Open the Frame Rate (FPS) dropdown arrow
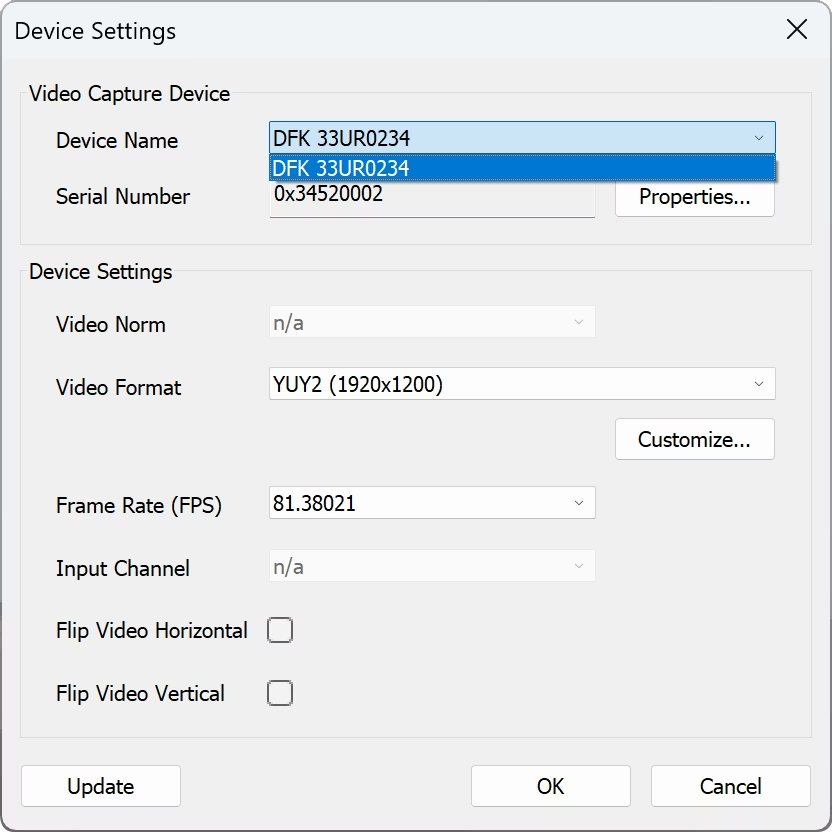 pos(579,503)
